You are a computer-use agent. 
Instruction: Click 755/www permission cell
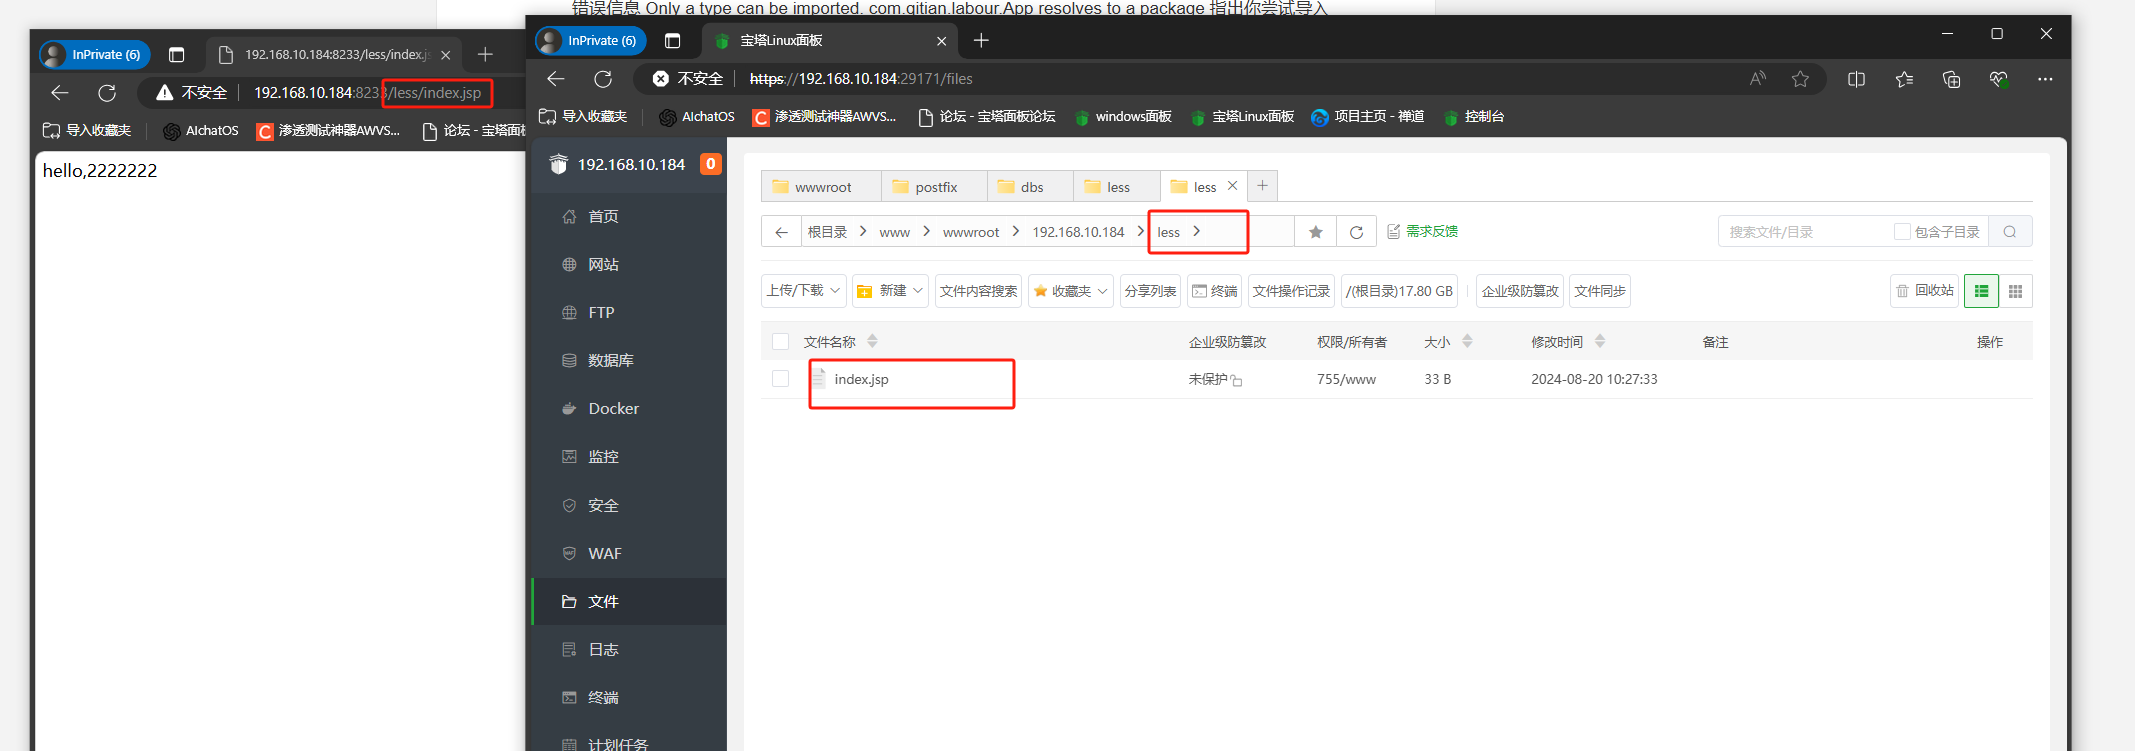point(1346,379)
